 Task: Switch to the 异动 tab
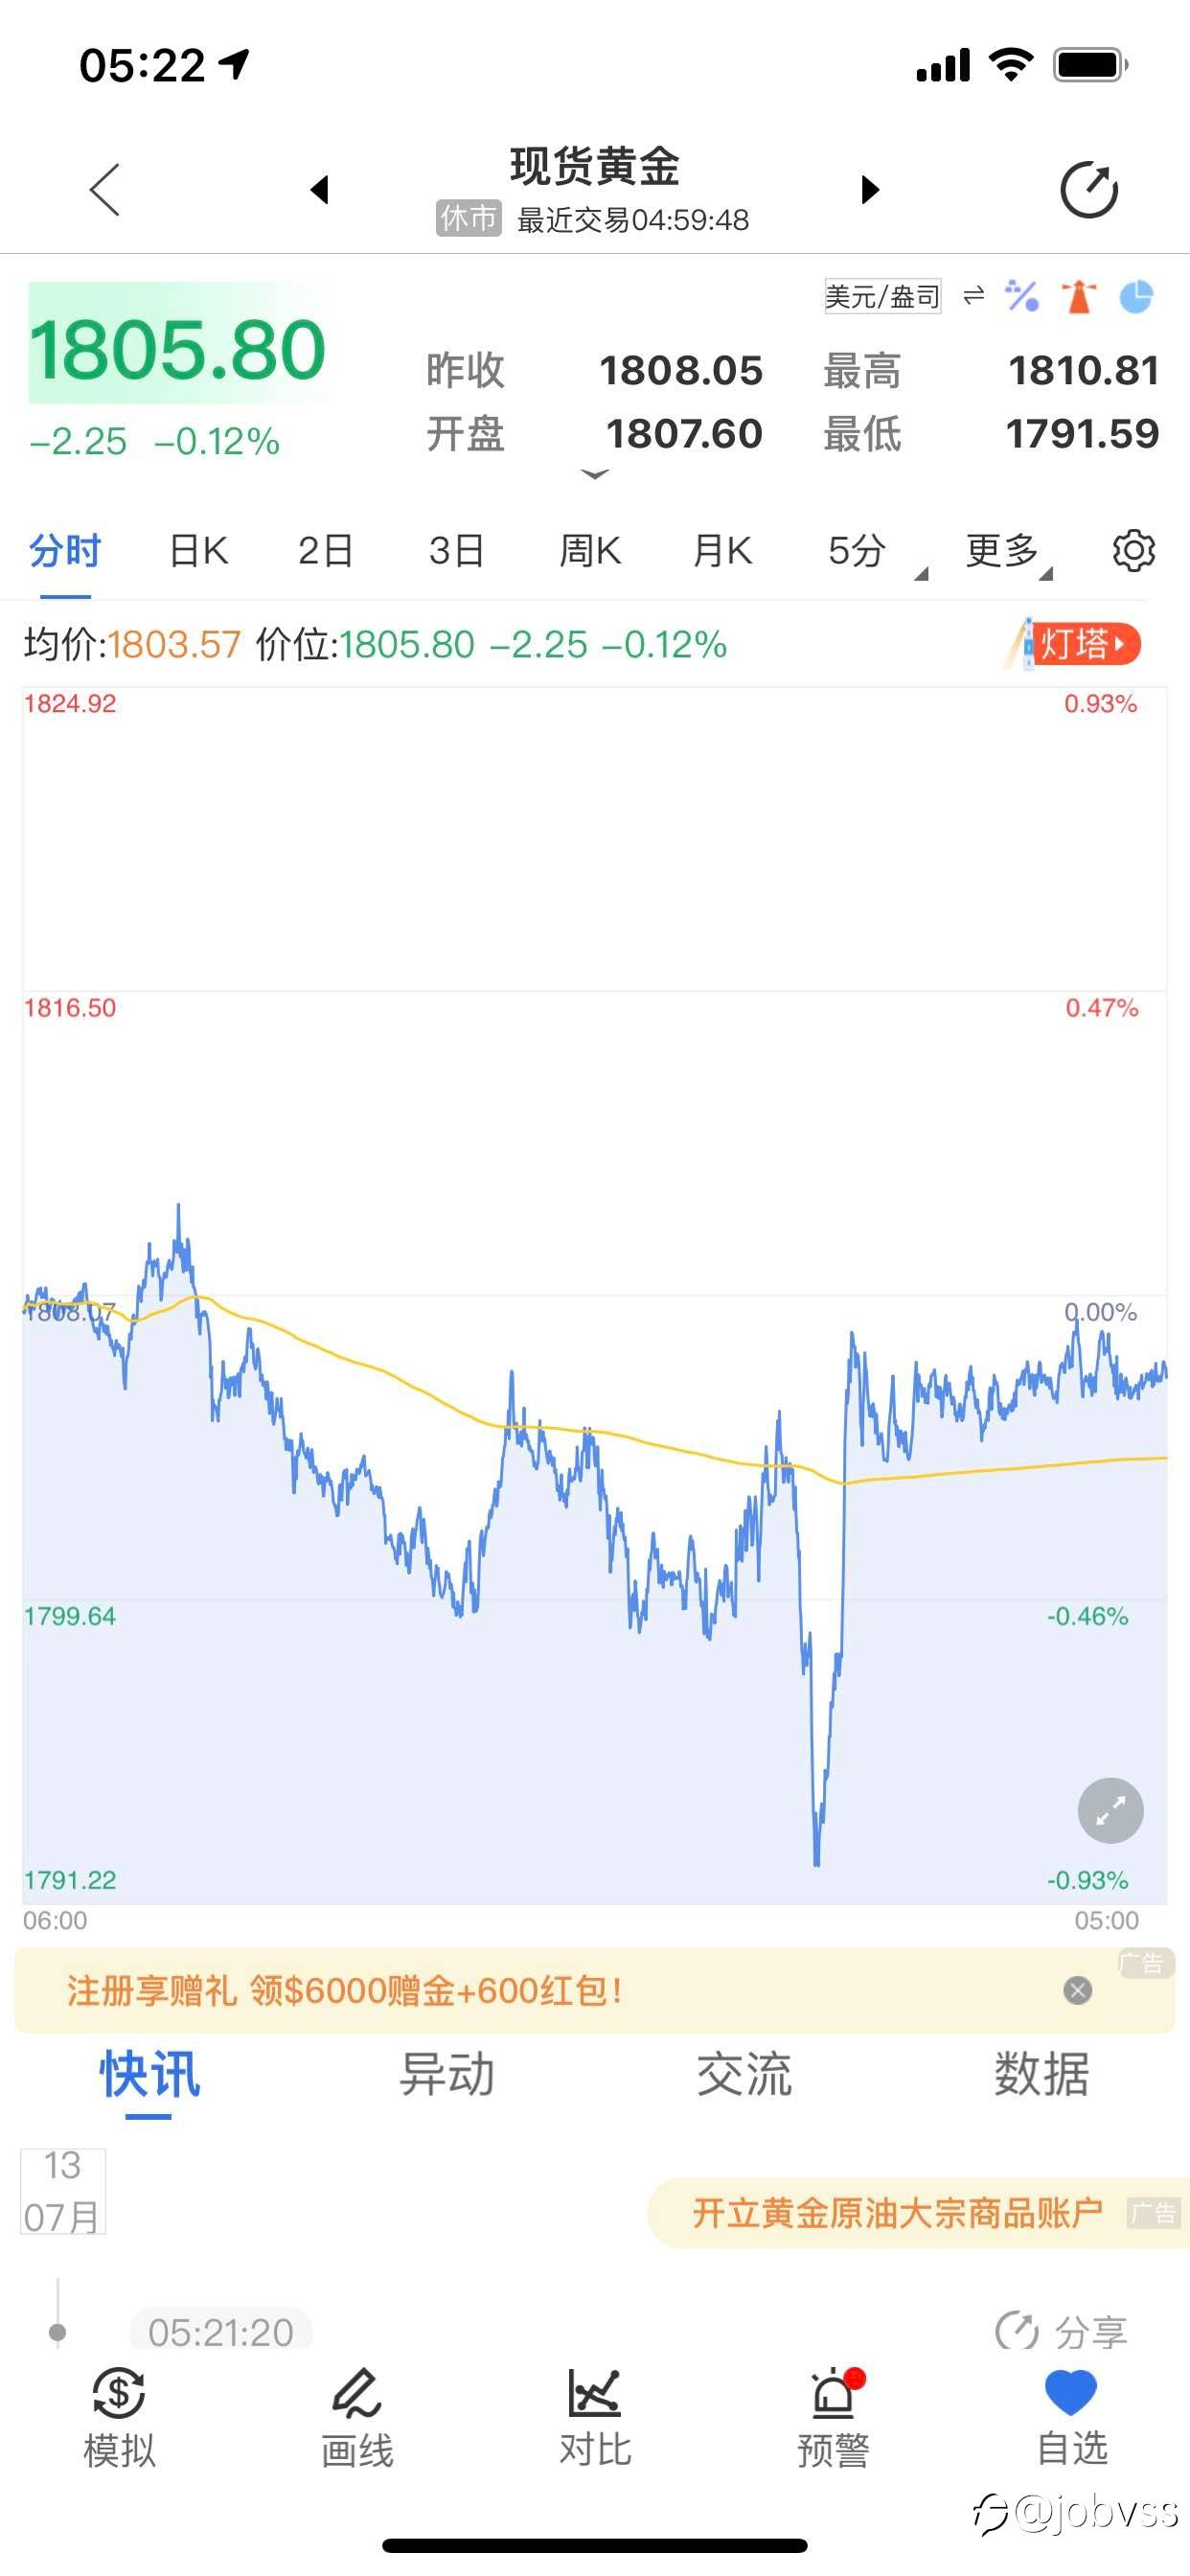click(446, 2074)
